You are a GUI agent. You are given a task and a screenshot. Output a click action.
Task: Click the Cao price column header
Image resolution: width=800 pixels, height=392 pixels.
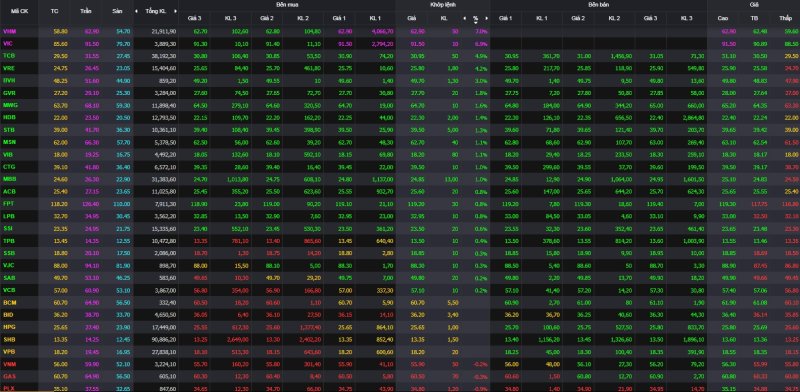point(723,18)
